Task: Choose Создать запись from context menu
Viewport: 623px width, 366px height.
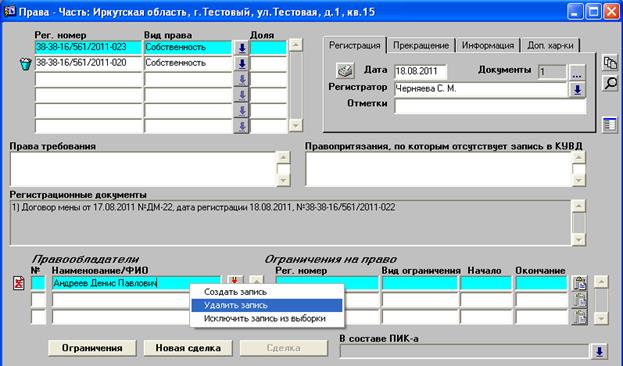Action: pyautogui.click(x=267, y=292)
